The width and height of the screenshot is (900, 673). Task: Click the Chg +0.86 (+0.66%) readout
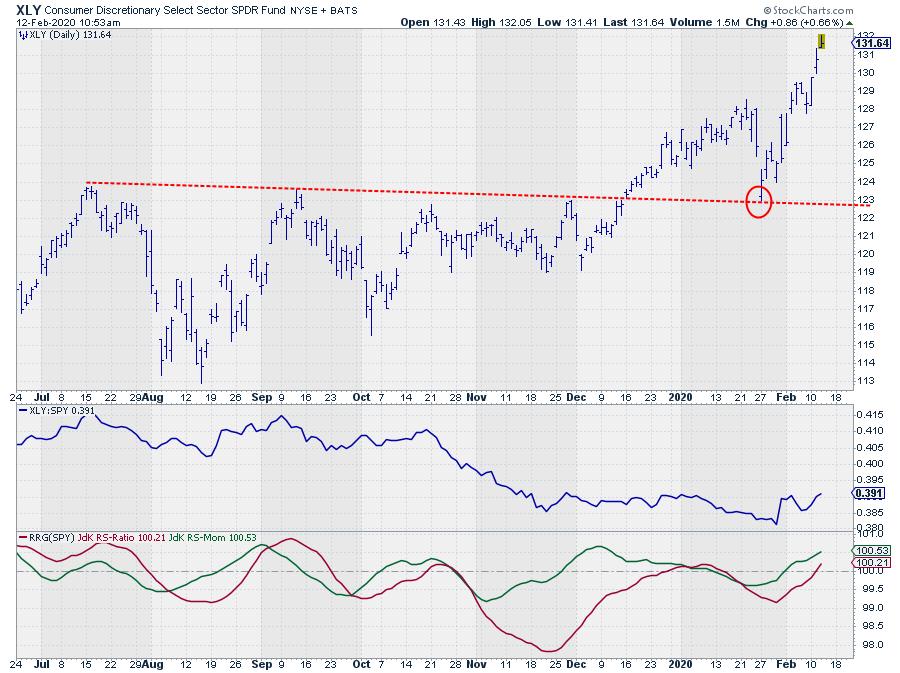click(802, 21)
